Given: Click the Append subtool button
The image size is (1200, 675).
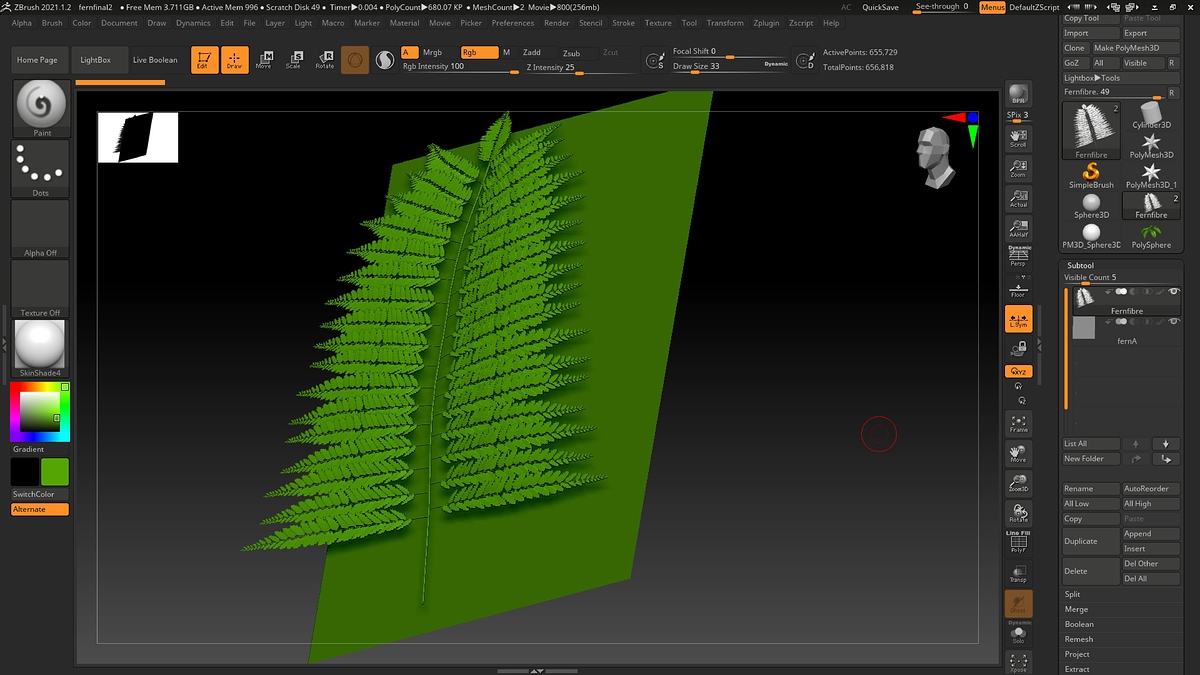Looking at the screenshot, I should pyautogui.click(x=1151, y=534).
